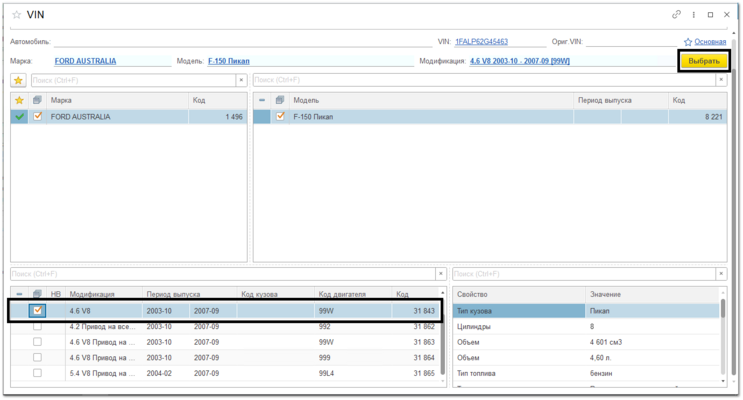
Task: Open the three-dot more actions menu
Action: pyautogui.click(x=693, y=15)
